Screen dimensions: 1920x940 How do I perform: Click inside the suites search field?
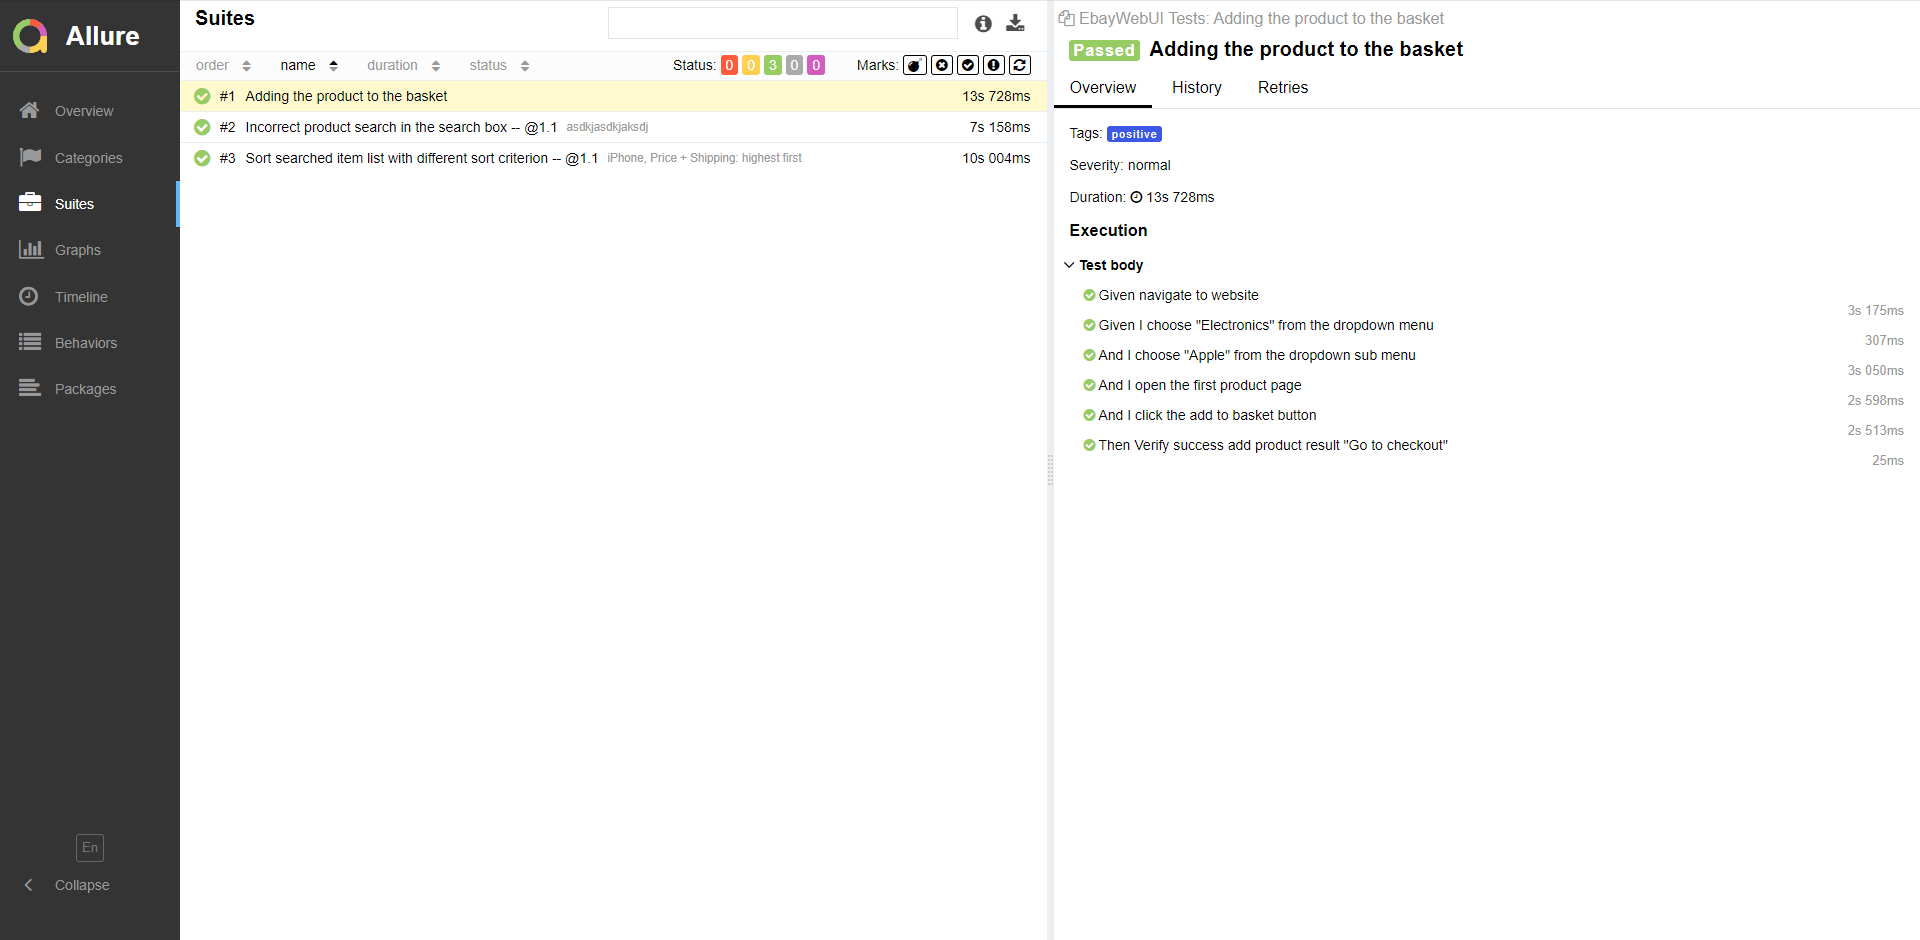click(x=783, y=22)
